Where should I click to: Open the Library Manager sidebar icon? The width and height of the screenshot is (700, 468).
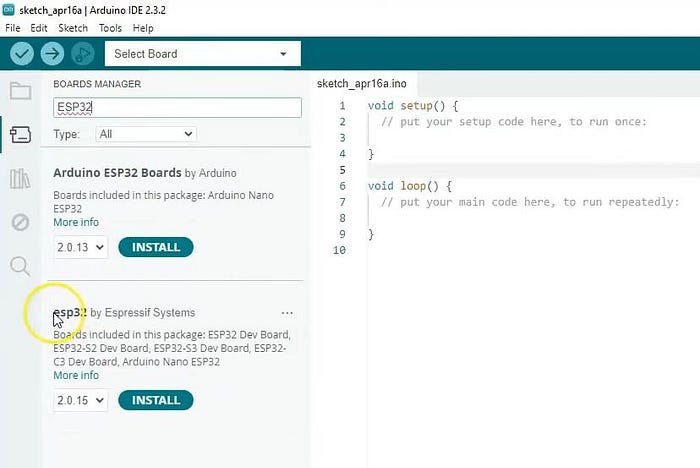coord(21,179)
